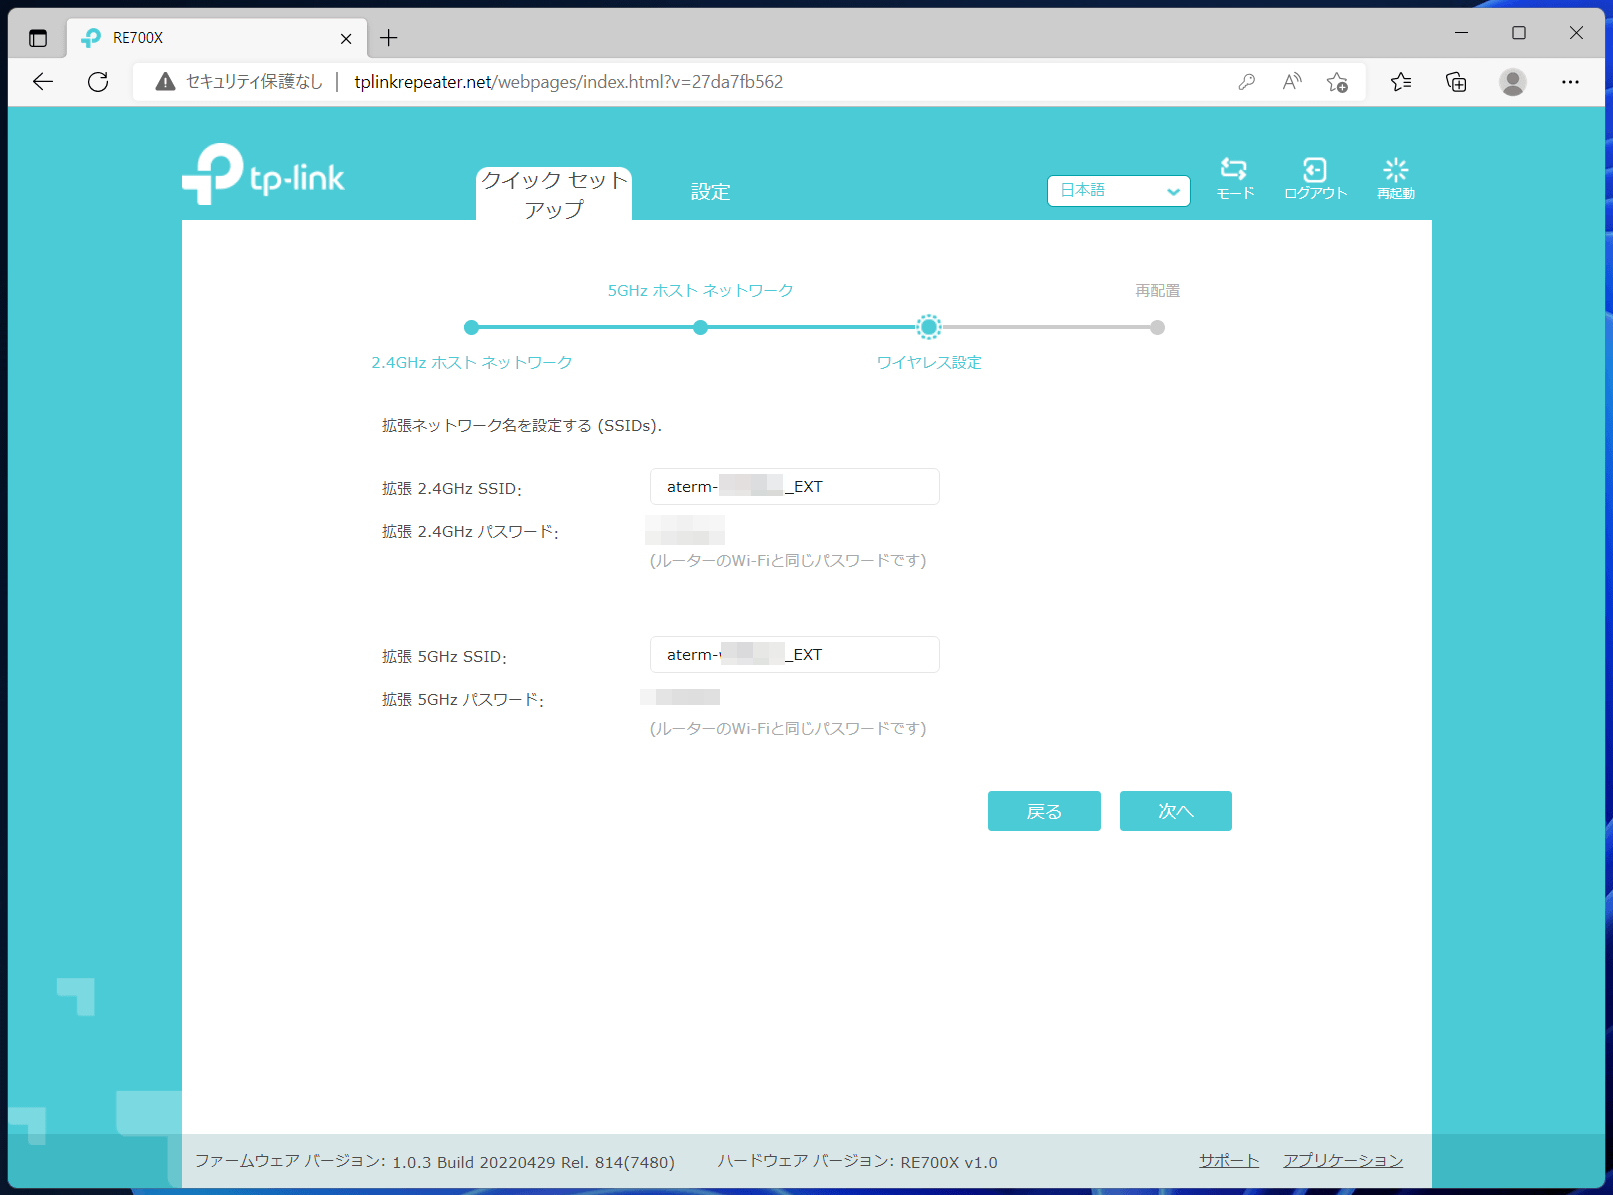Screen dimensions: 1613x1195
Task: Open the サポート link
Action: point(1229,1160)
